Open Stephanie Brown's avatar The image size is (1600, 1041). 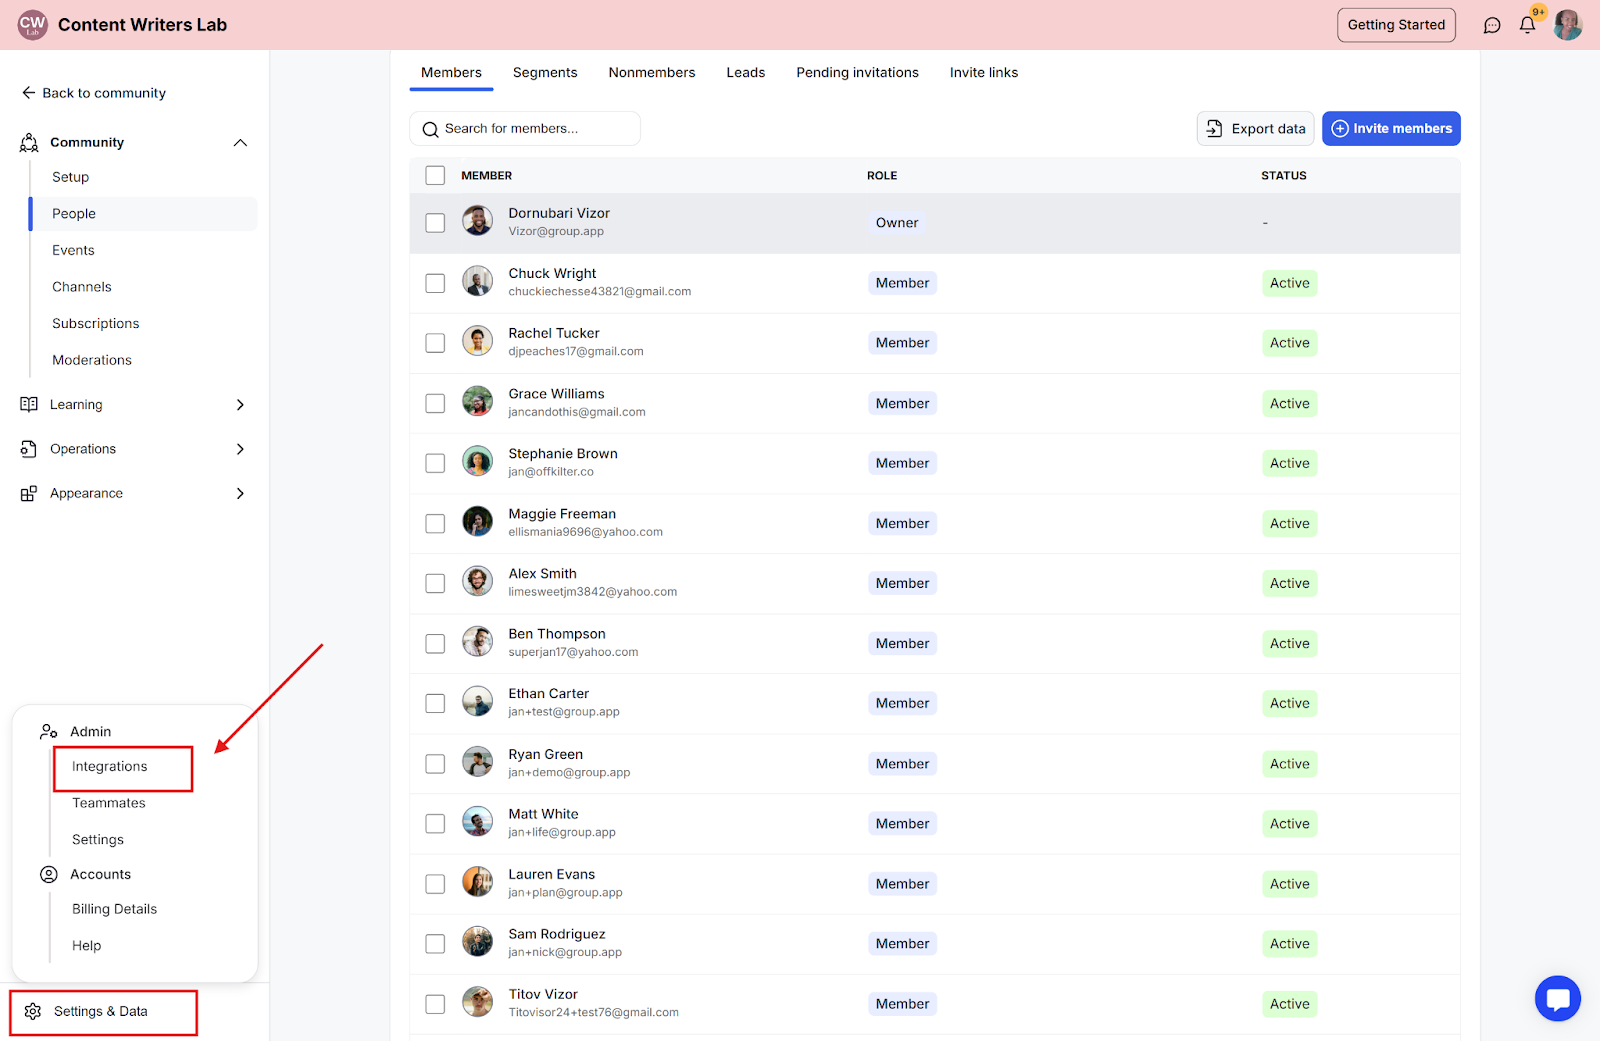point(478,461)
